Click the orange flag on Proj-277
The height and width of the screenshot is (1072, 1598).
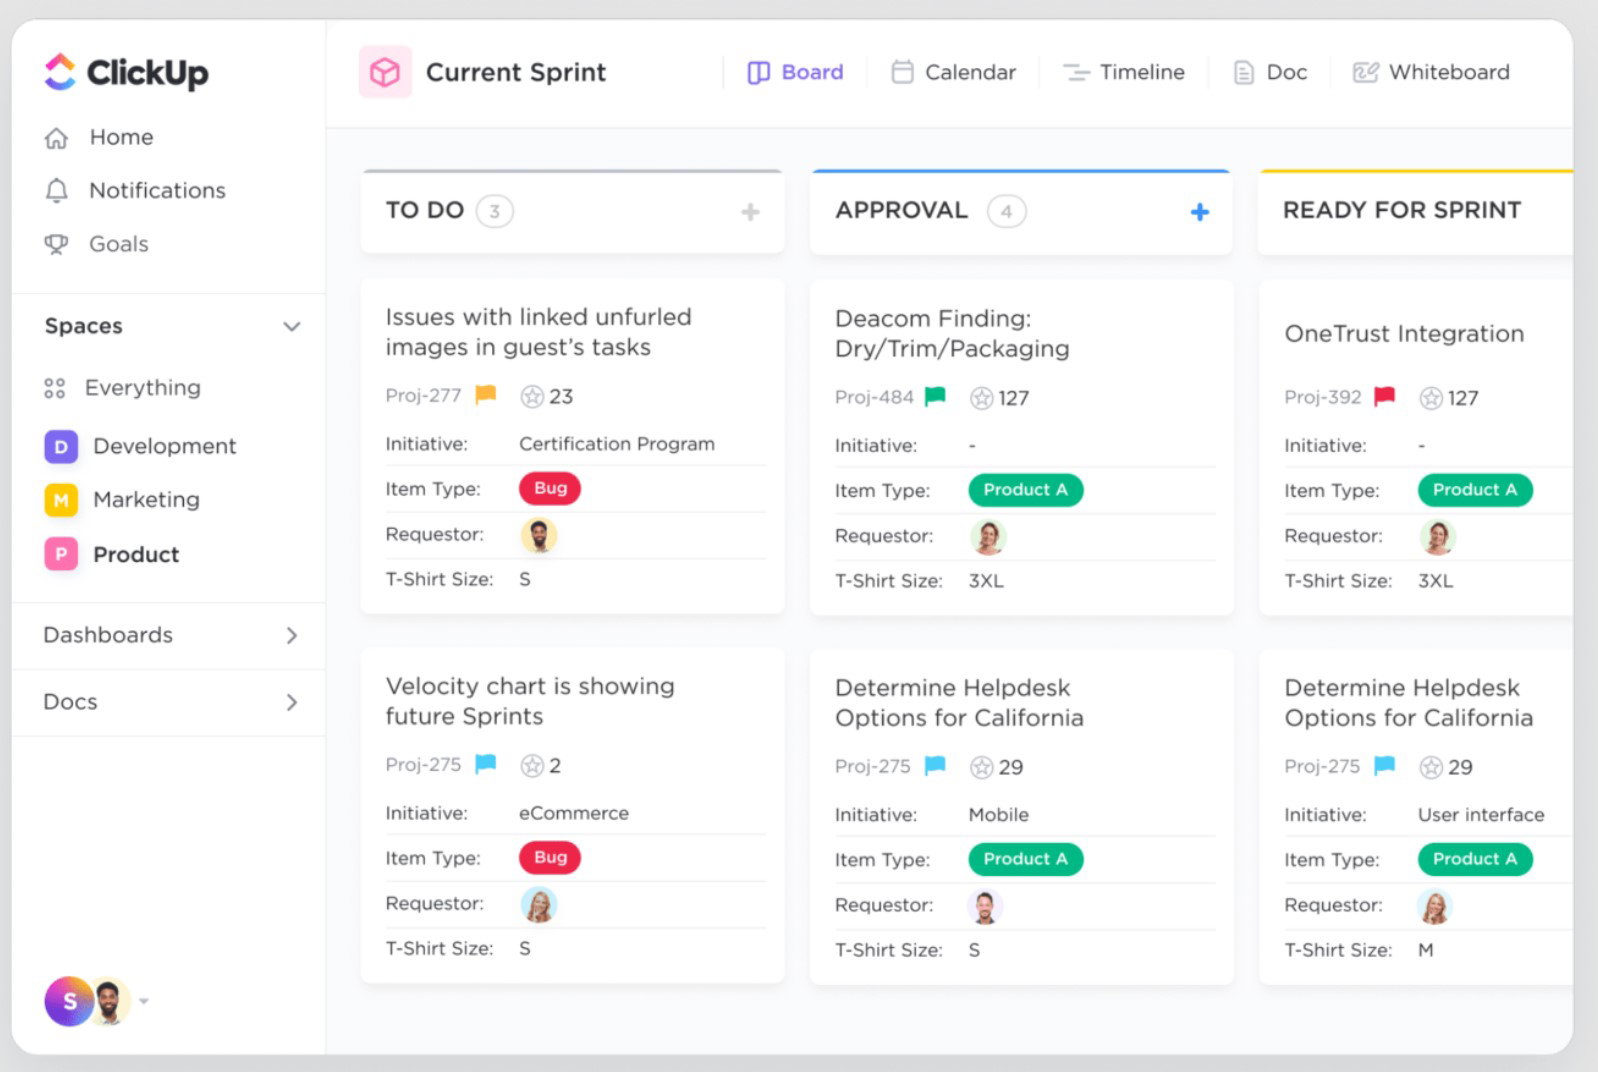pyautogui.click(x=486, y=395)
